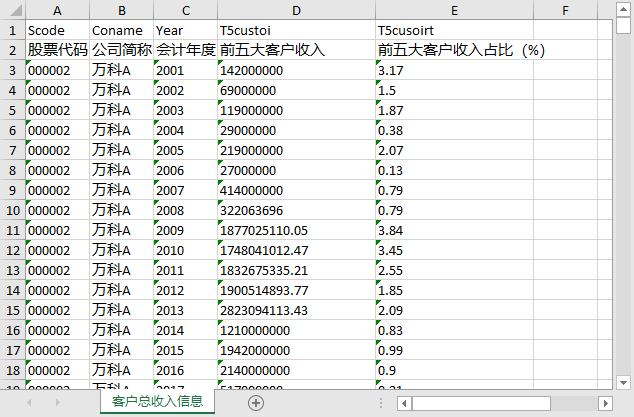The width and height of the screenshot is (634, 417).
Task: Select cell with value 69000000
Action: coord(296,90)
